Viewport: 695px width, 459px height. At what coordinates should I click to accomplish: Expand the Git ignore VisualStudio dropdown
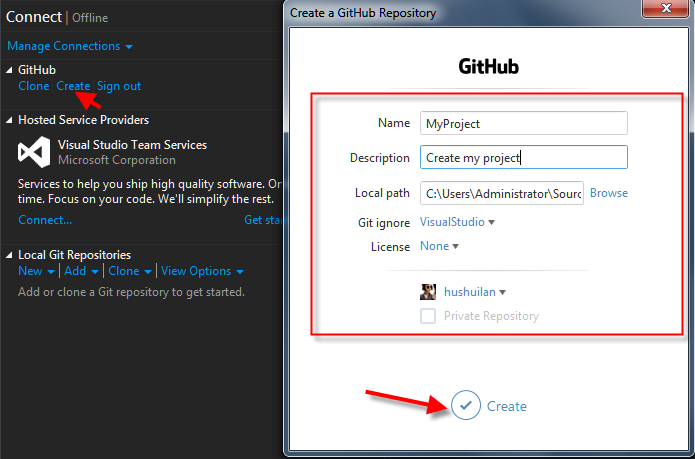tap(458, 222)
